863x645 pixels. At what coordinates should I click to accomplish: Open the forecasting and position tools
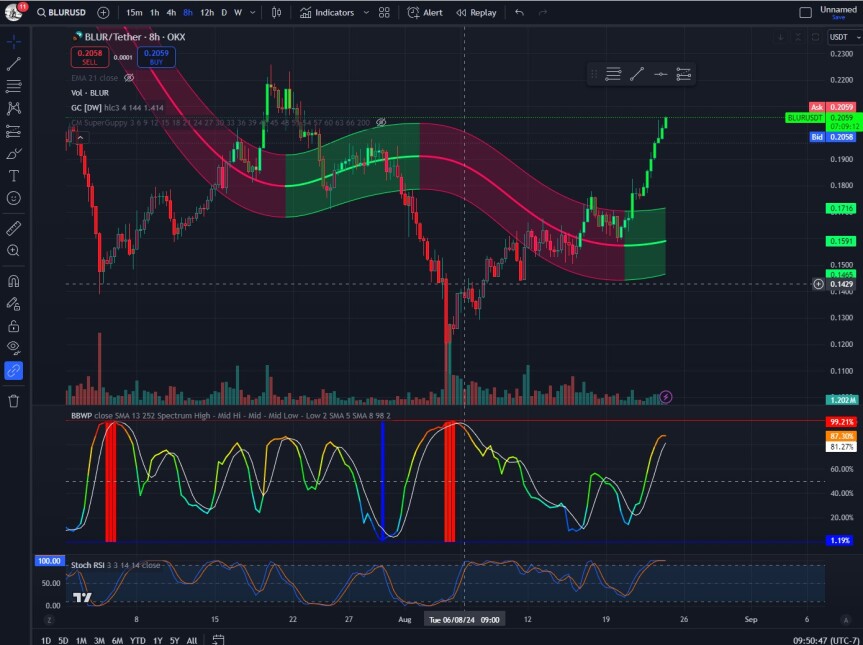14,131
